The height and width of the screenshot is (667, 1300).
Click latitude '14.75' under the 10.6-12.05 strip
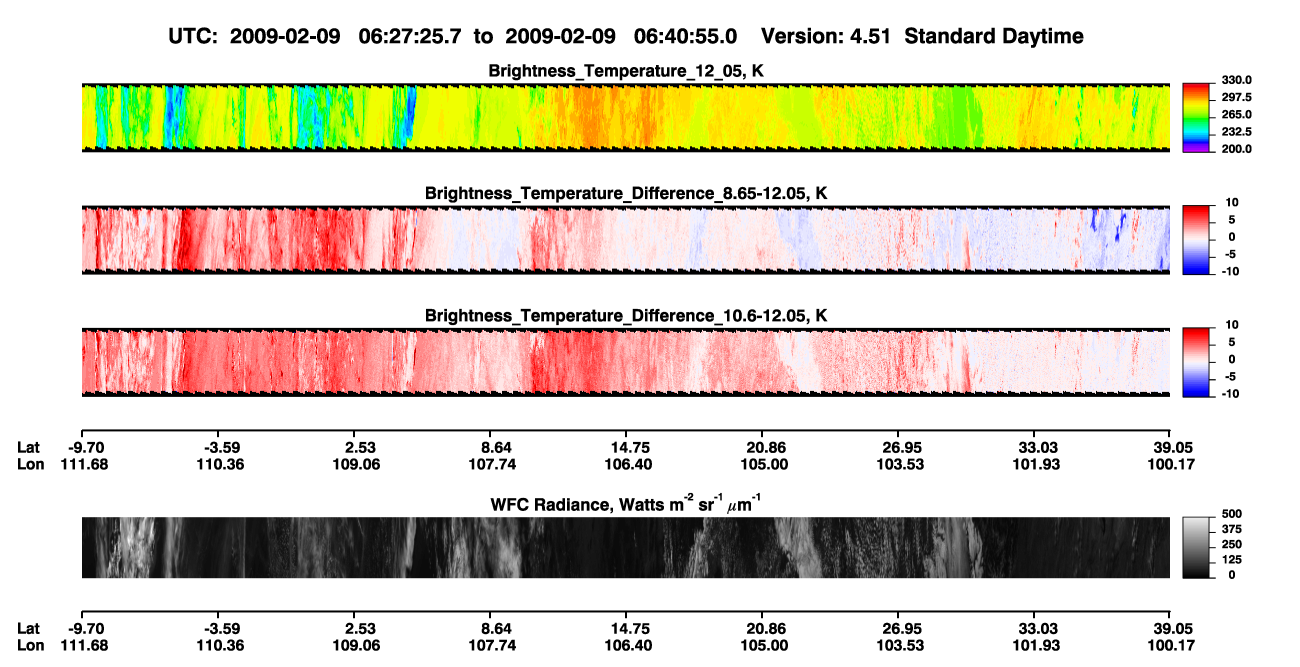(630, 448)
